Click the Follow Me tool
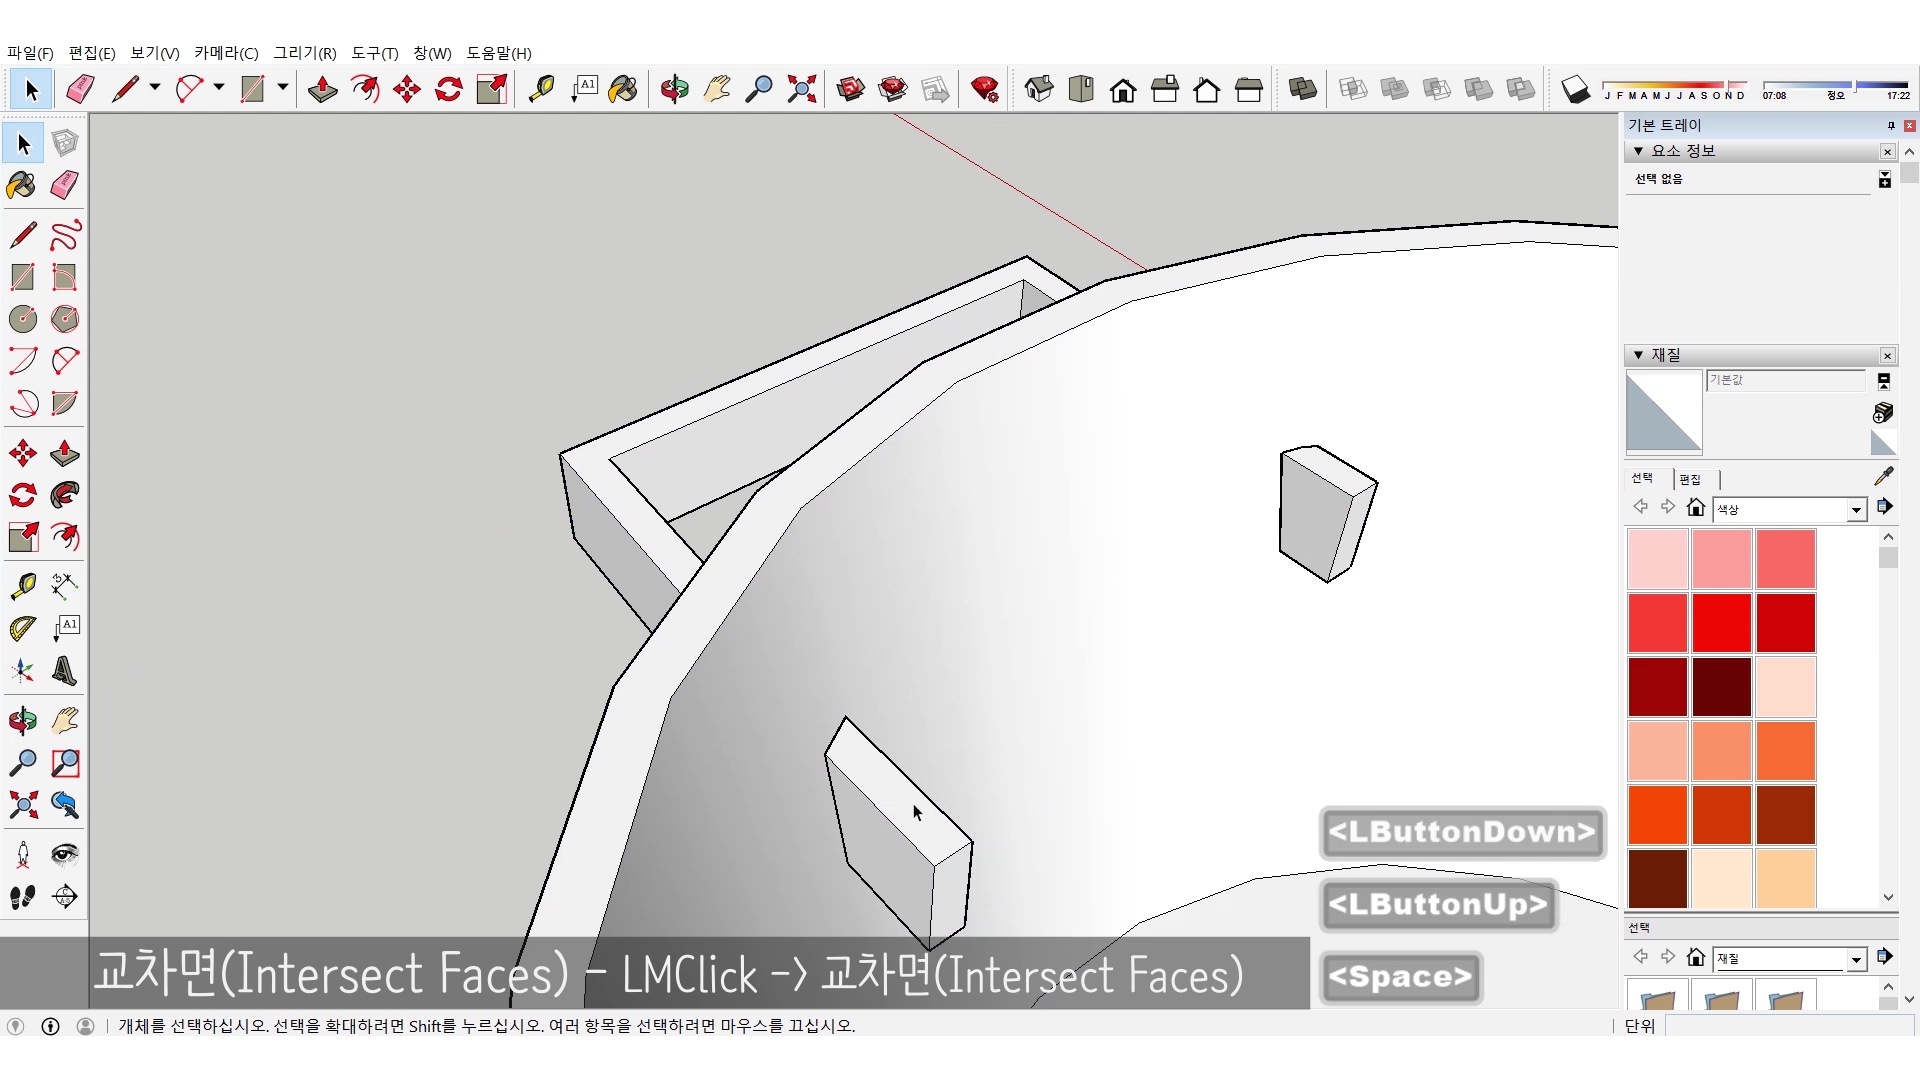Viewport: 1920px width, 1080px height. [65, 495]
